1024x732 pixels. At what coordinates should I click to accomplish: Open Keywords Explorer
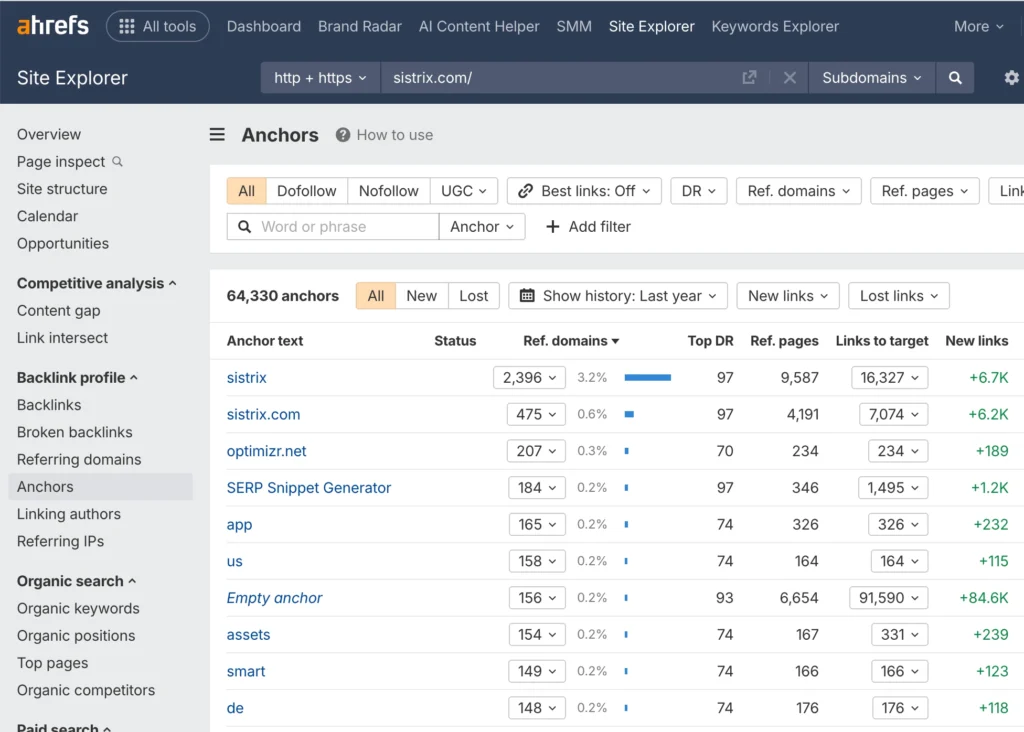[775, 26]
